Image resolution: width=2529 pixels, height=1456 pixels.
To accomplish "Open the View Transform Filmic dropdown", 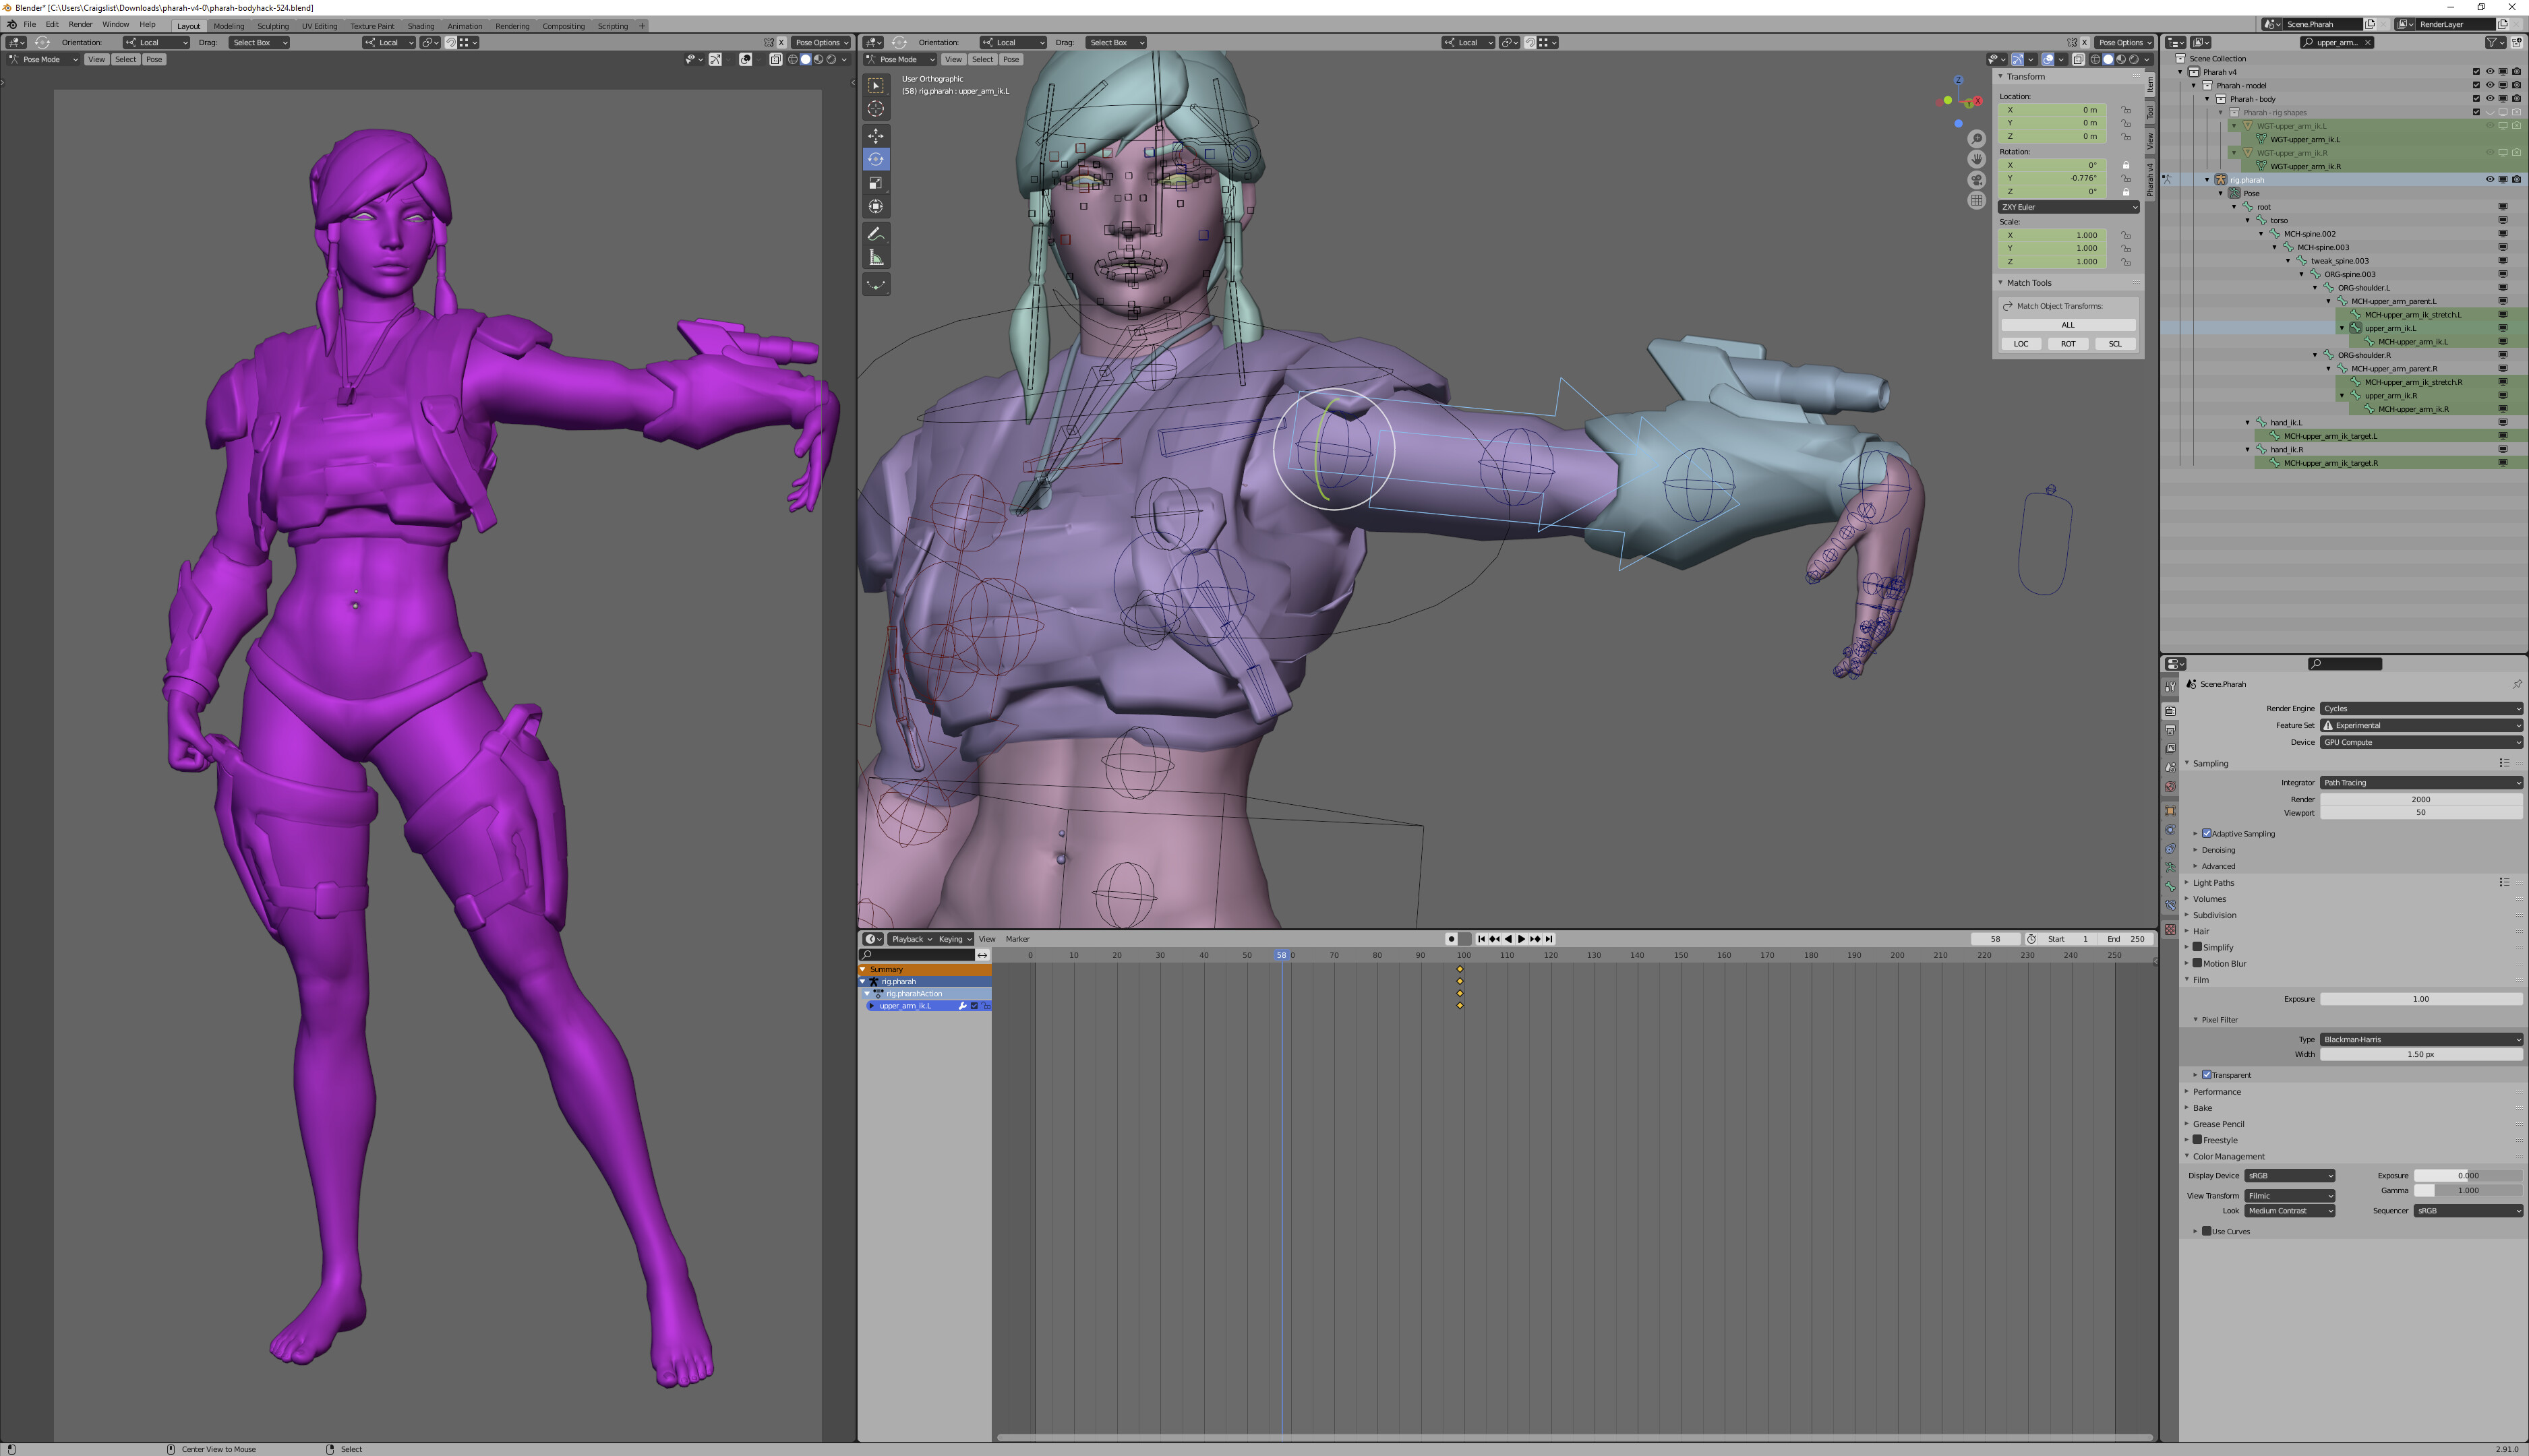I will point(2289,1196).
